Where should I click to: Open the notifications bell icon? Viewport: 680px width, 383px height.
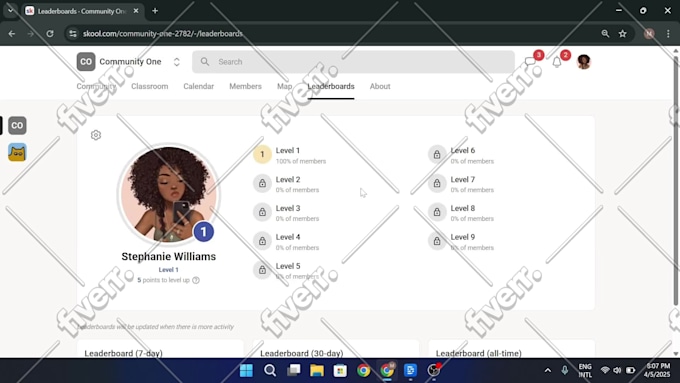pos(557,62)
